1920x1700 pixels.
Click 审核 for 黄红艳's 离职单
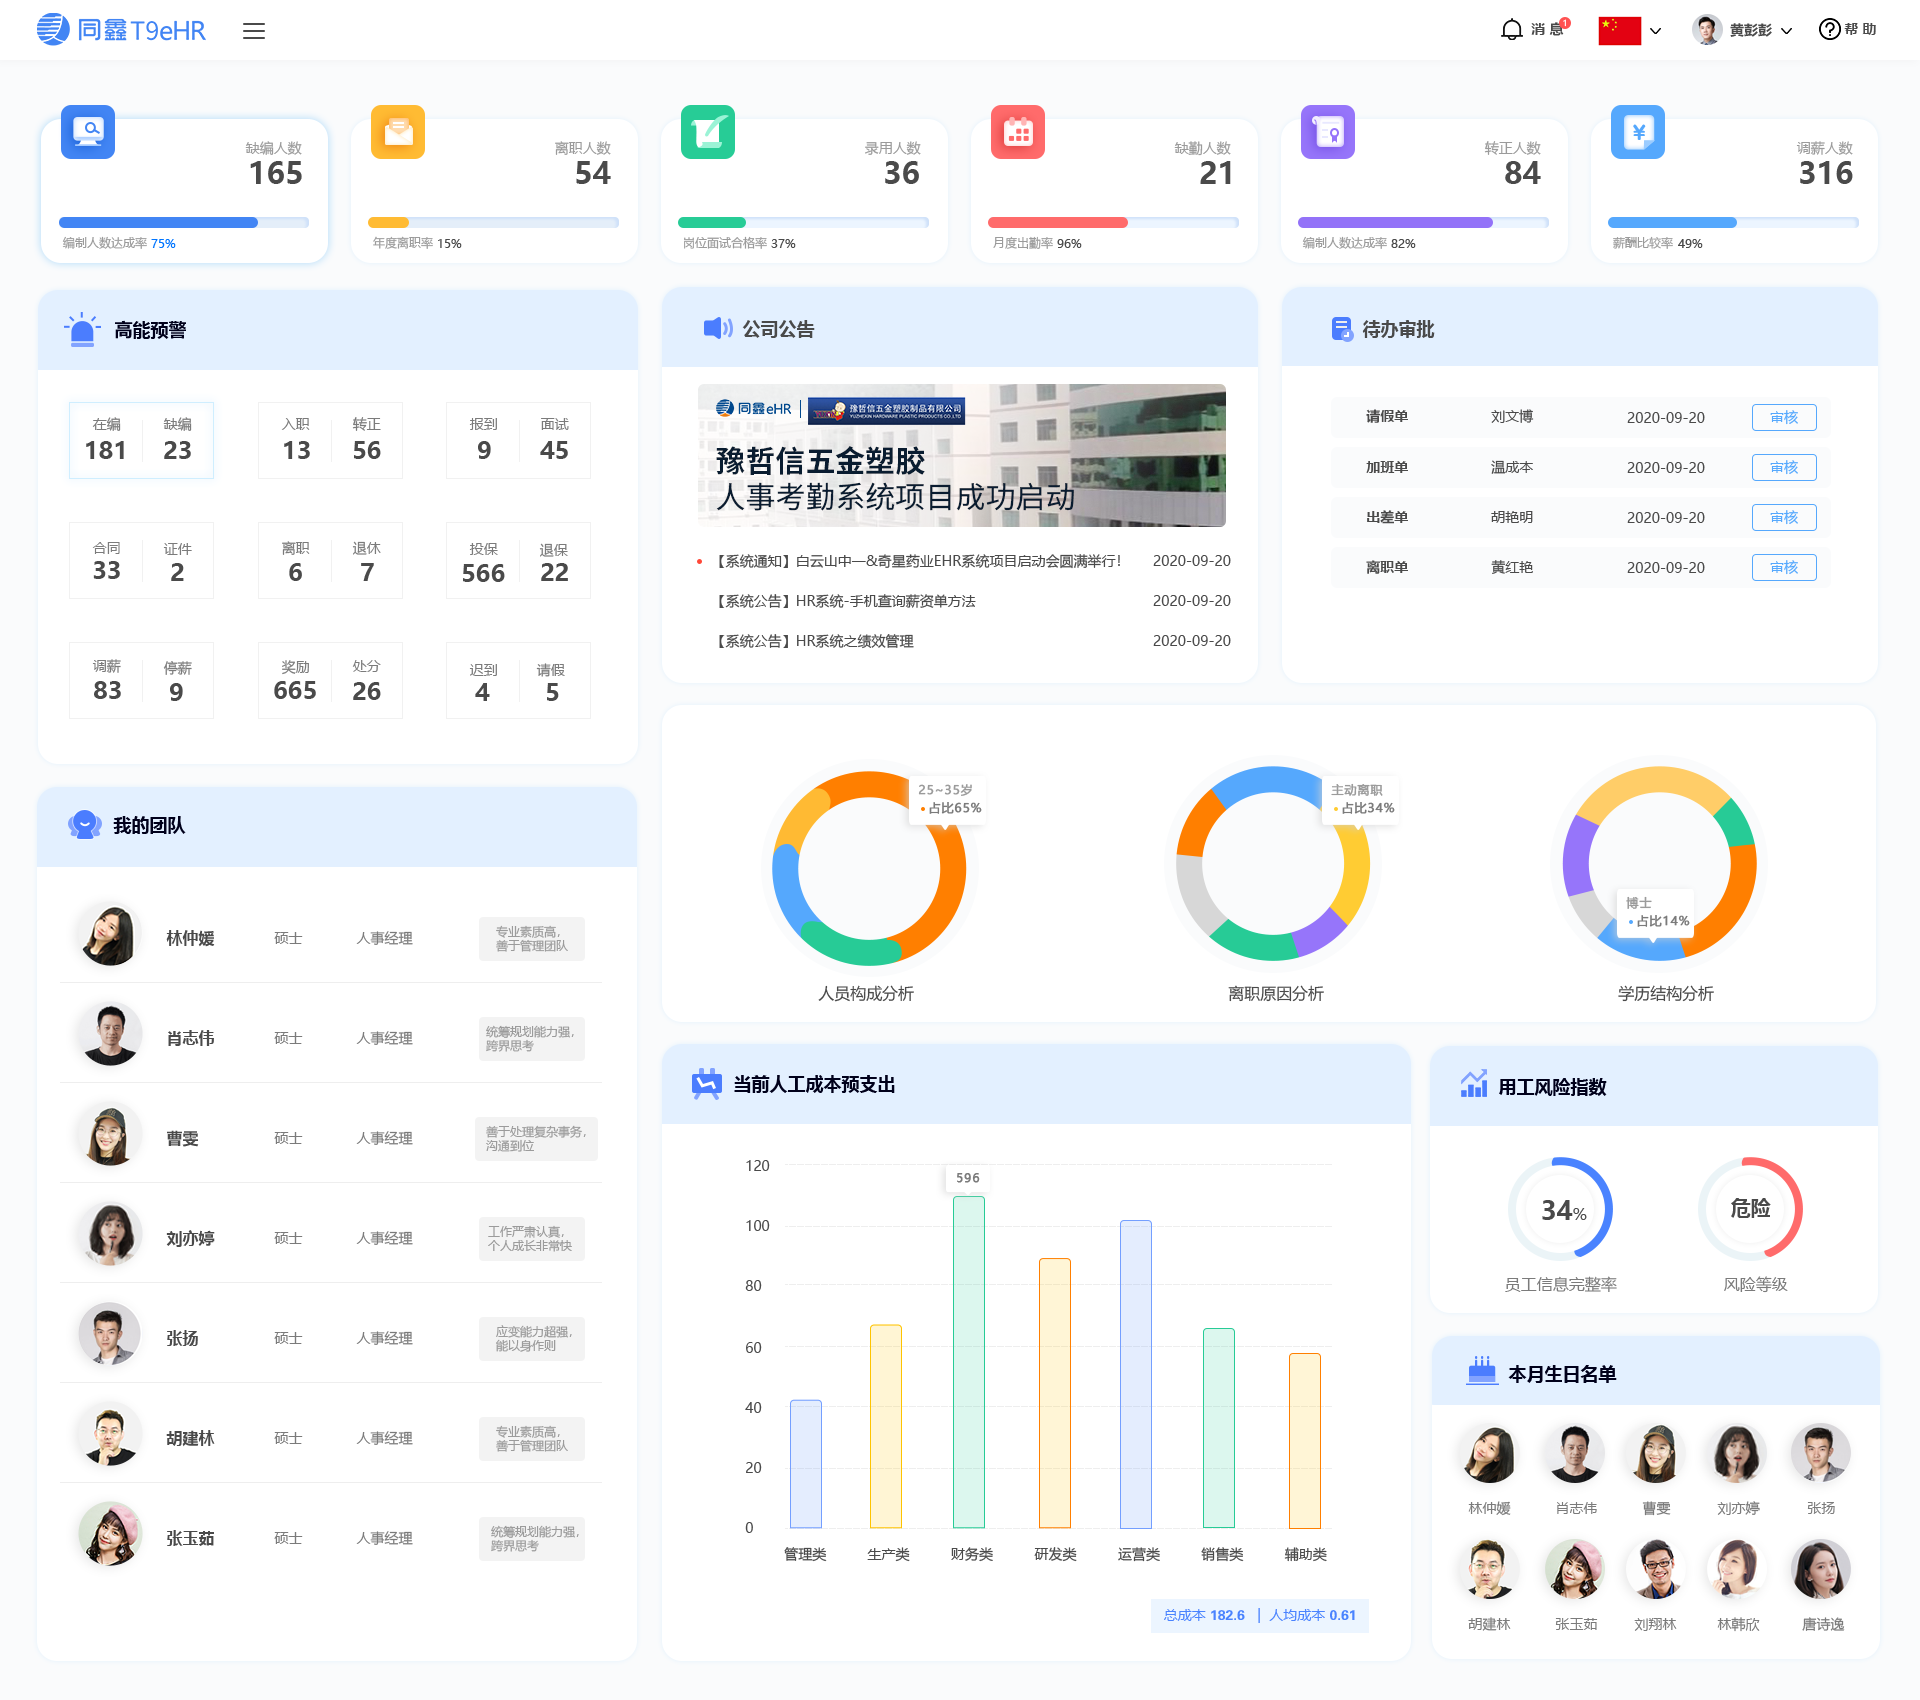[x=1784, y=567]
